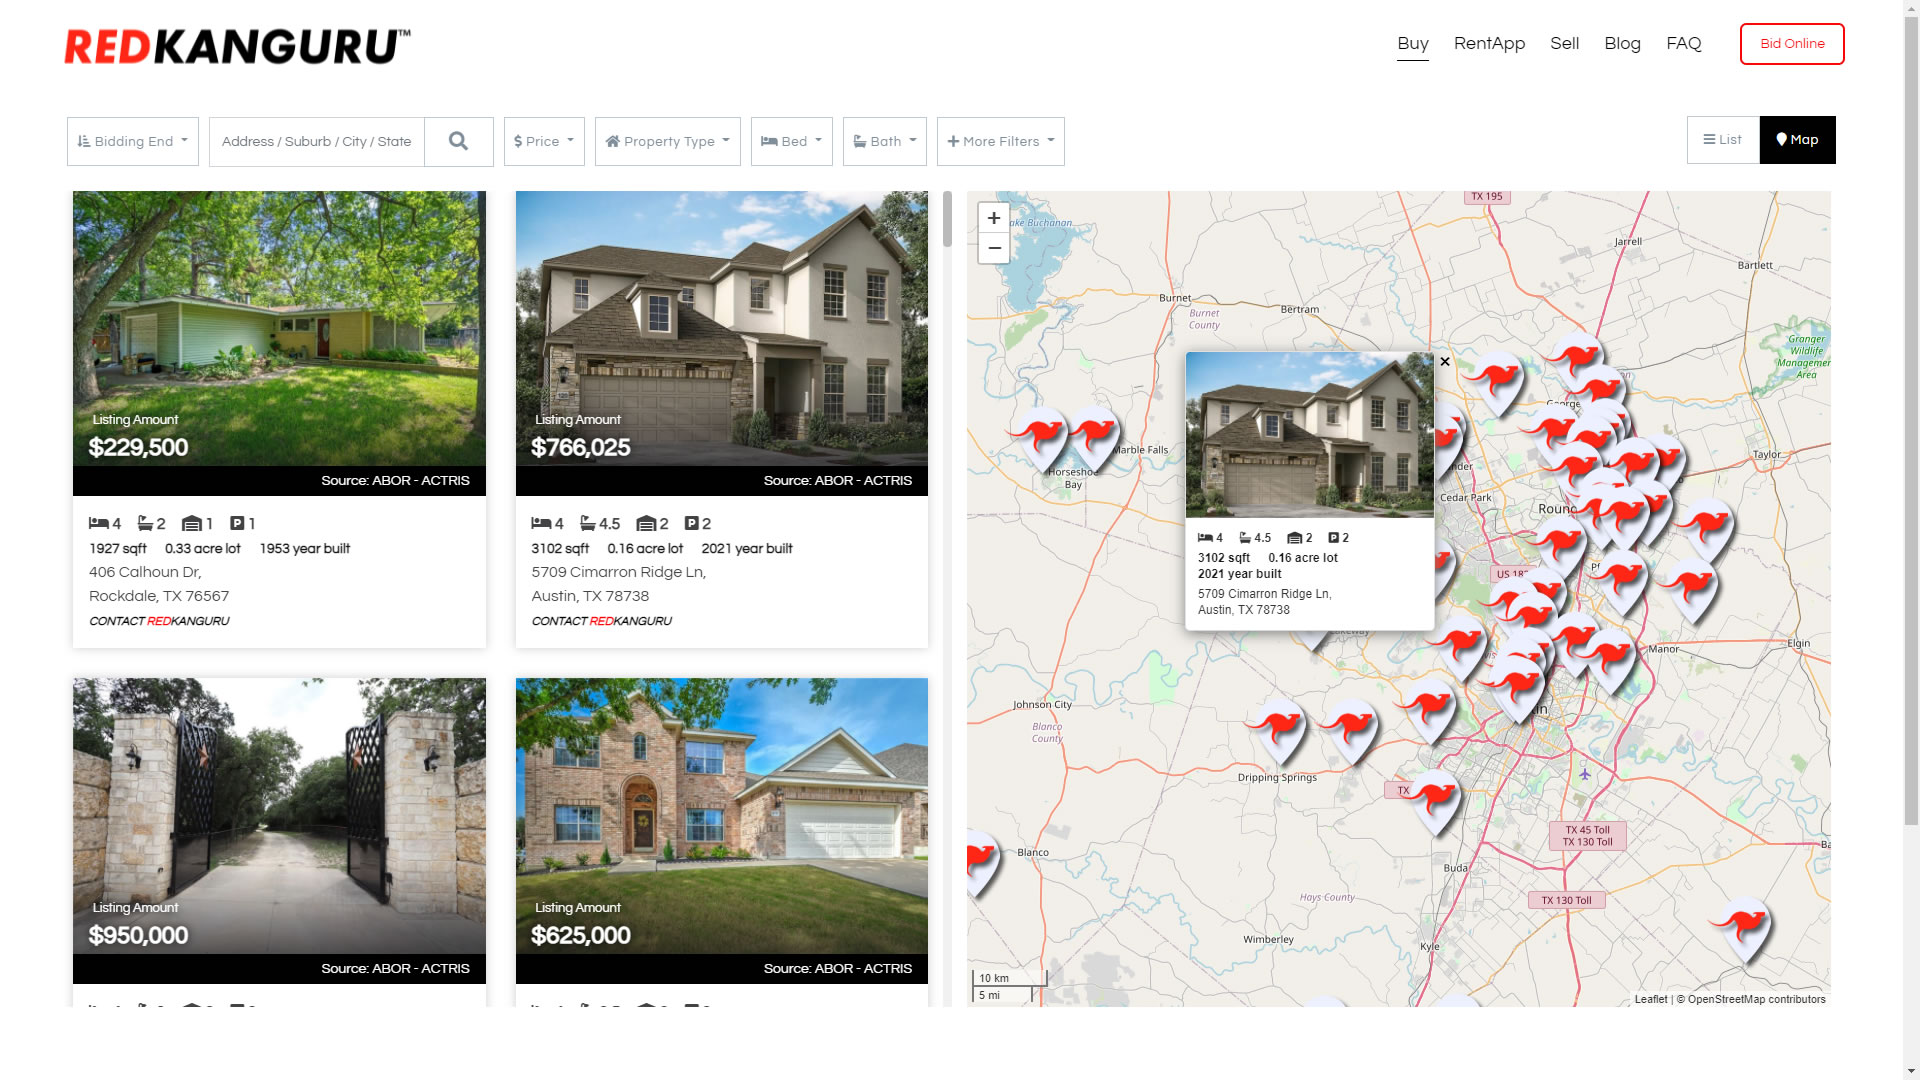Open the RentApp menu item
The height and width of the screenshot is (1080, 1920).
point(1489,43)
